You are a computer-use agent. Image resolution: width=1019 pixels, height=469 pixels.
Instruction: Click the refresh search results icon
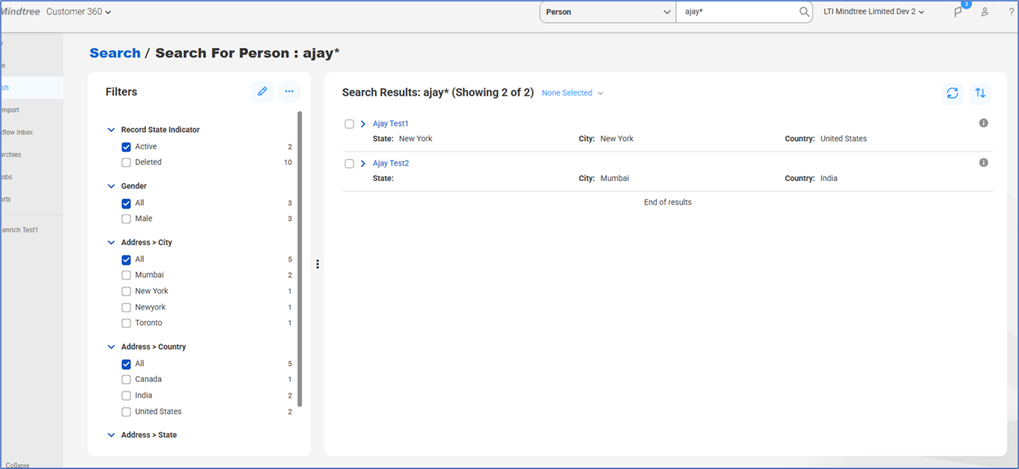point(952,93)
